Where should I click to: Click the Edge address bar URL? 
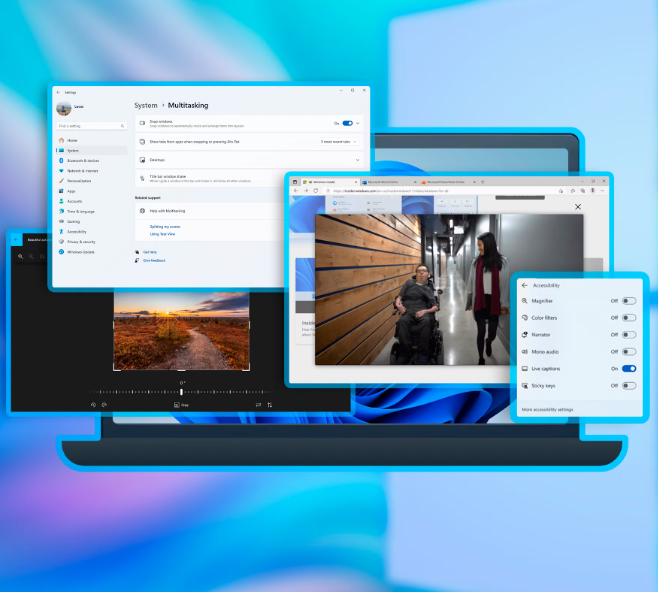click(391, 191)
